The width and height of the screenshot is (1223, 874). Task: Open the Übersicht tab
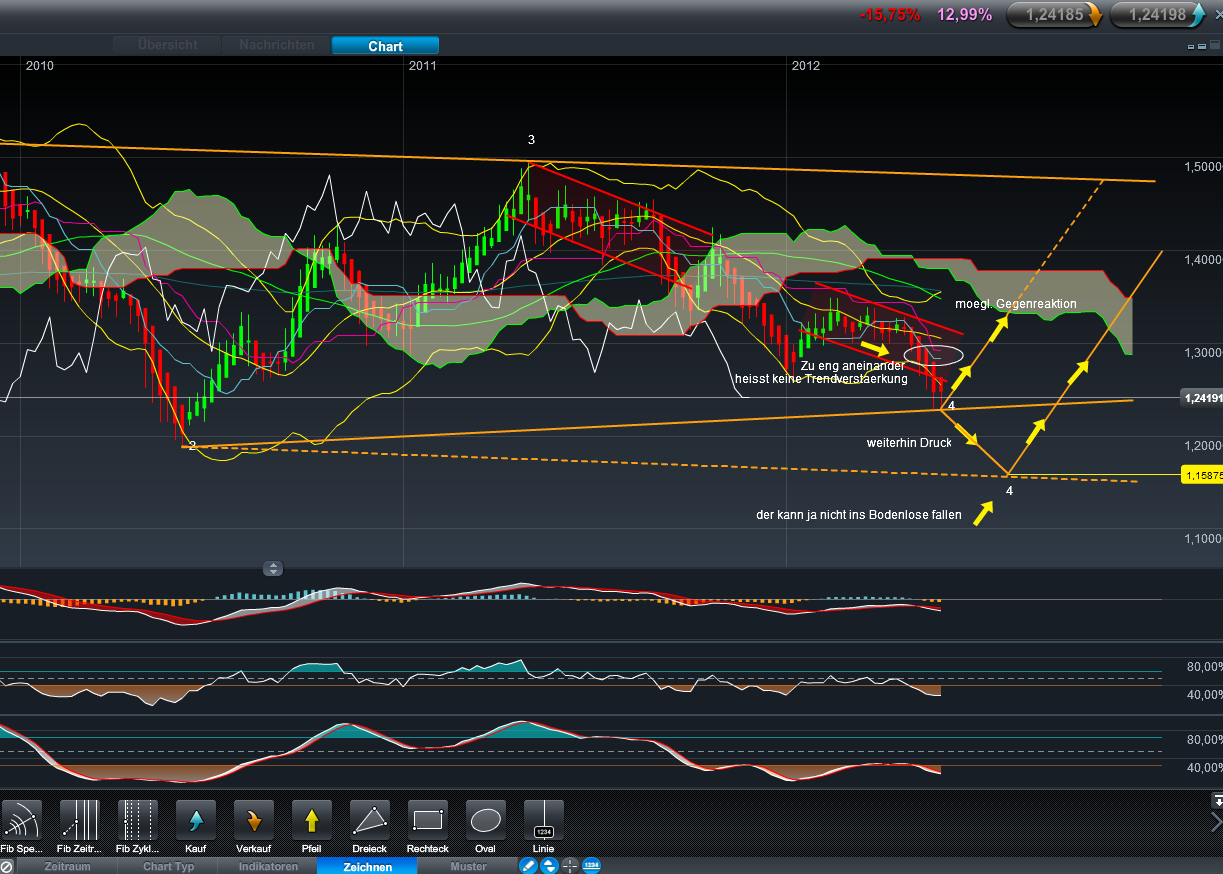point(168,45)
